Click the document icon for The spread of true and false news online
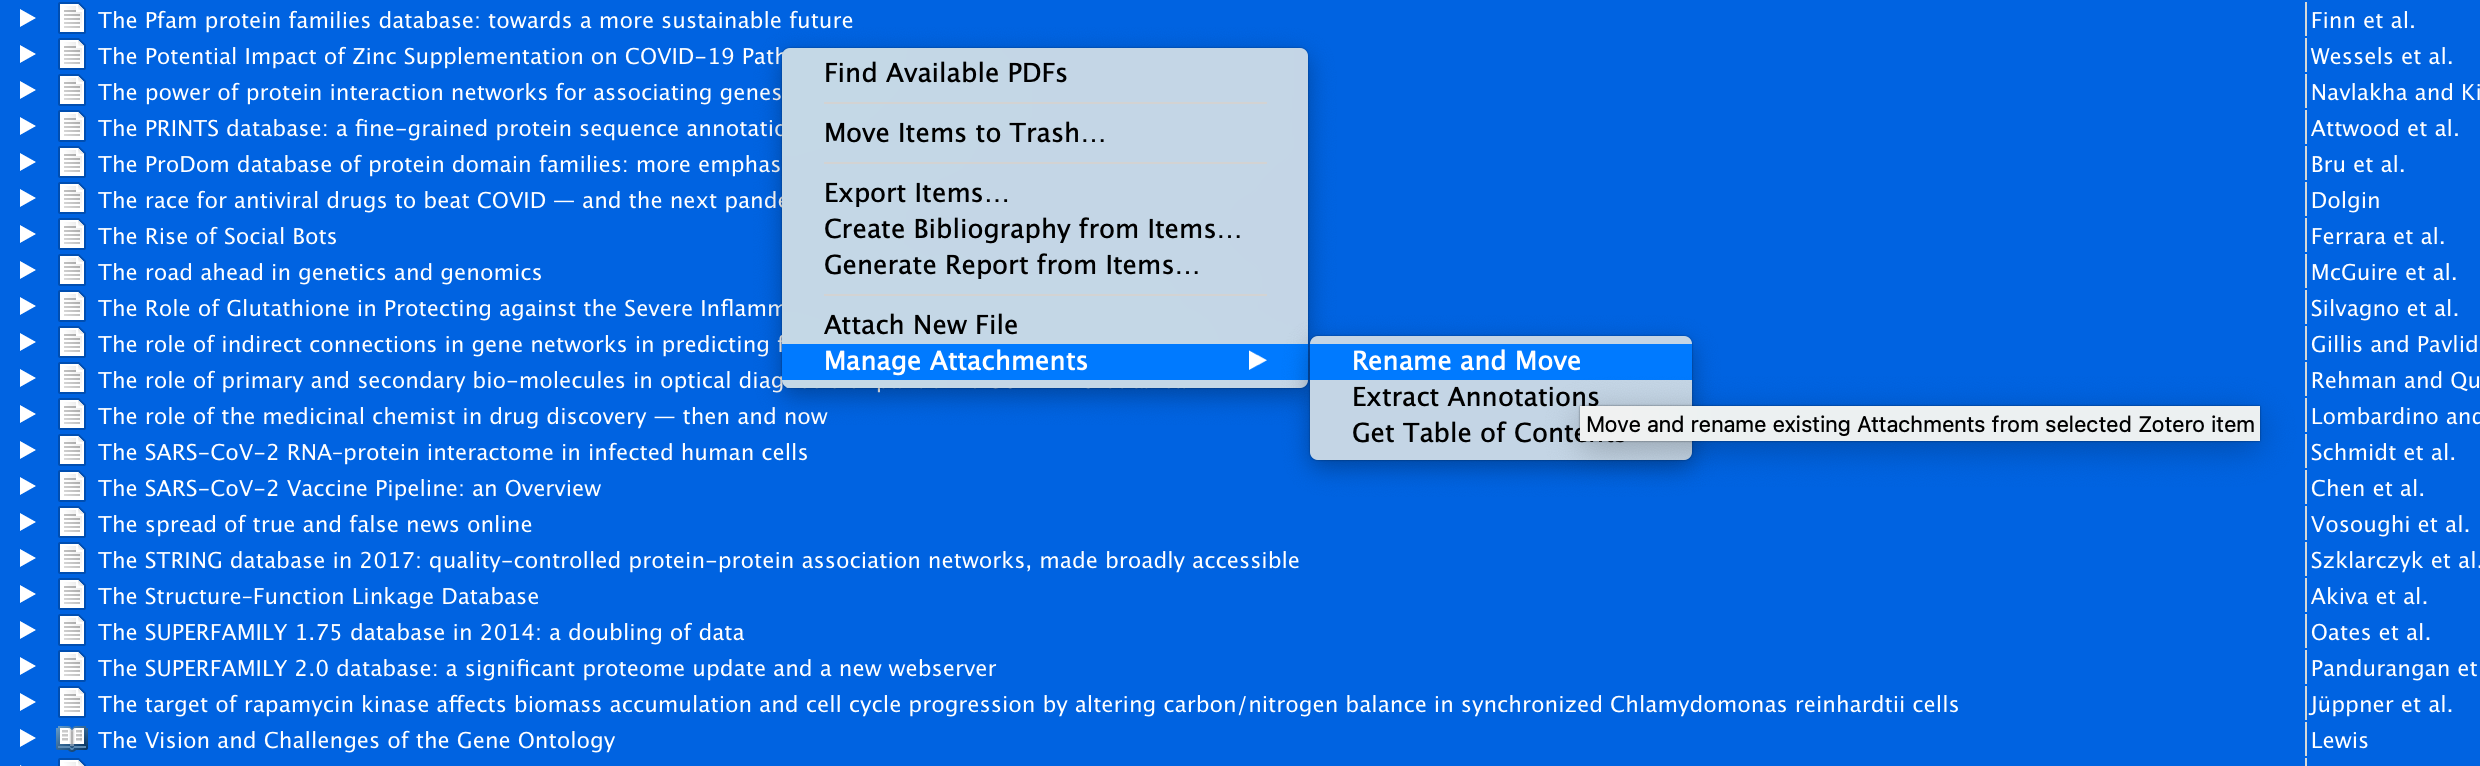The width and height of the screenshot is (2480, 766). pos(71,521)
